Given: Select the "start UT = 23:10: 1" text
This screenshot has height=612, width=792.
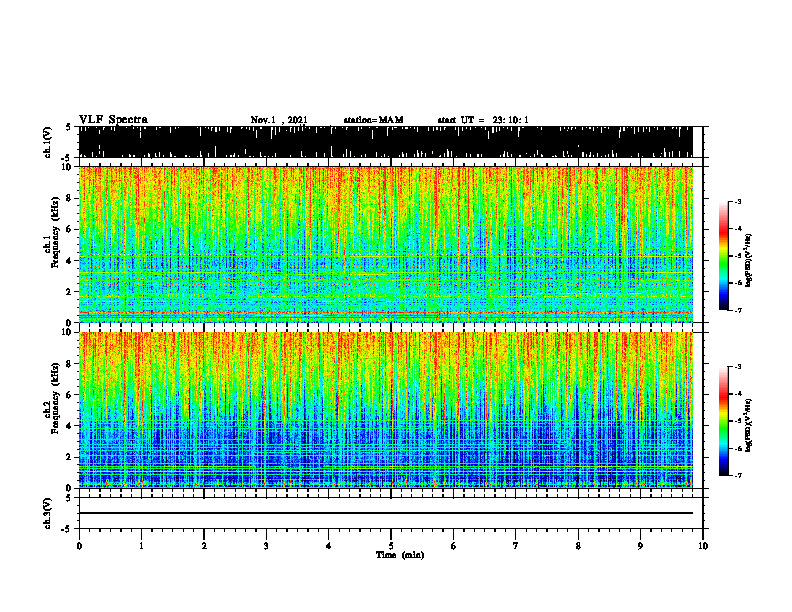Looking at the screenshot, I should [x=483, y=120].
